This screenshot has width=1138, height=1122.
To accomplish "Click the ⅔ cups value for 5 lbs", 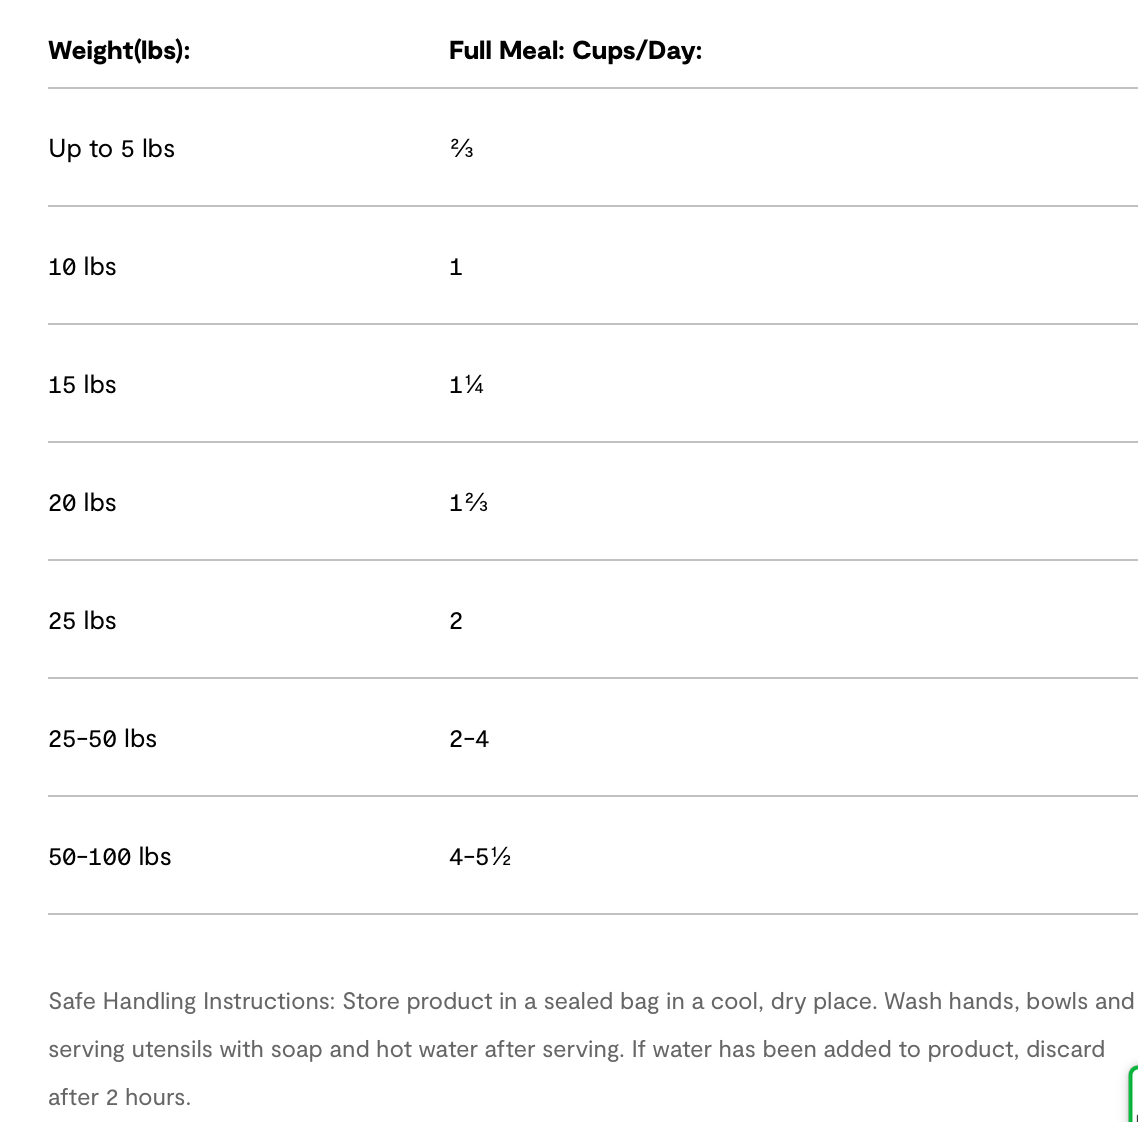I will pos(461,149).
